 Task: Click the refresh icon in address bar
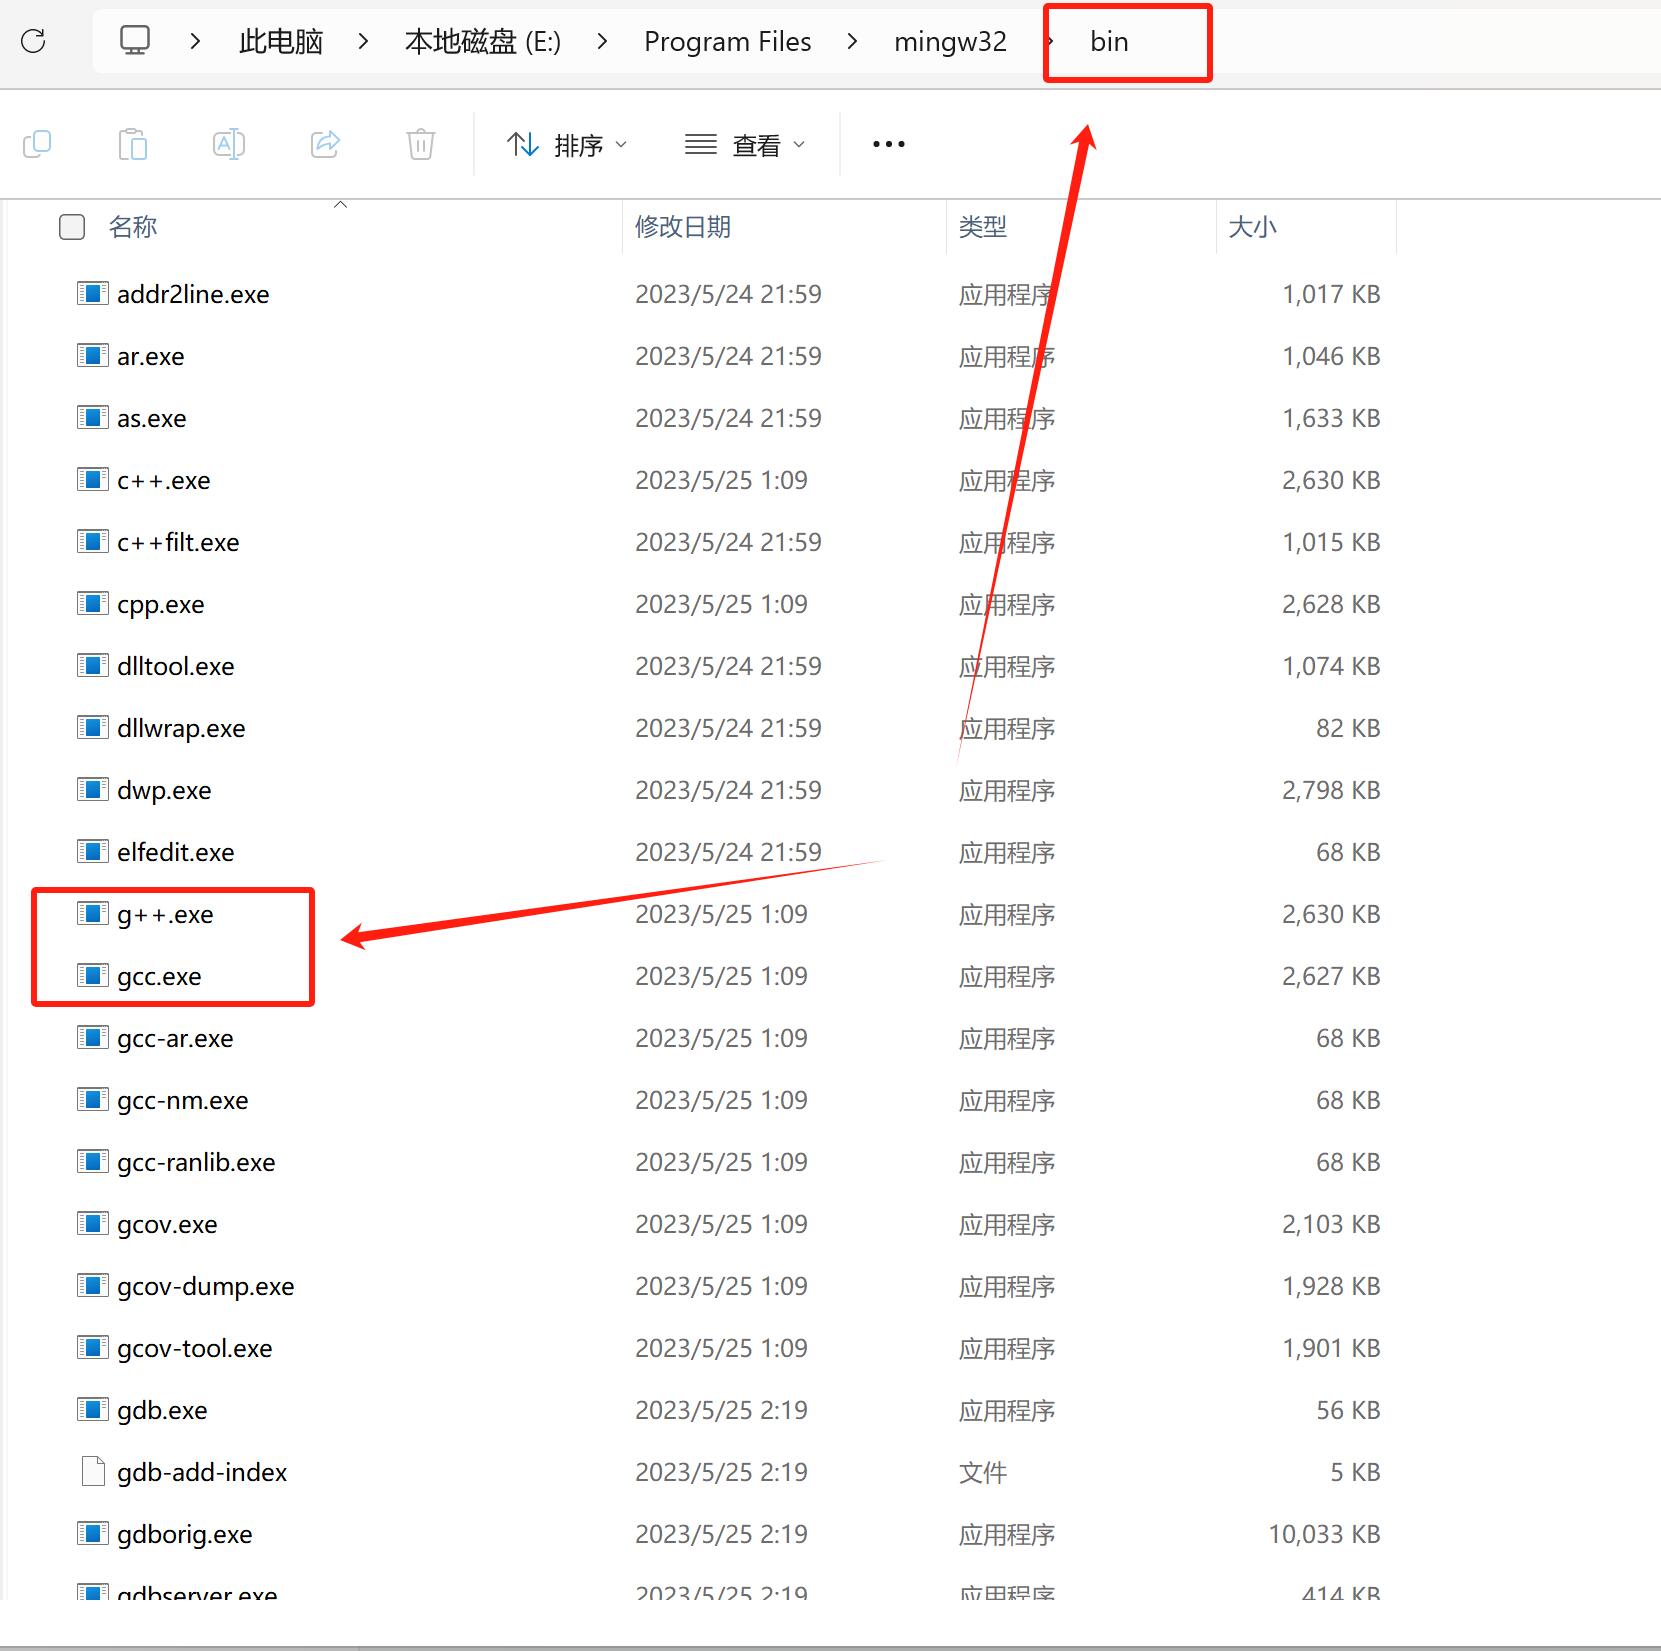tap(34, 41)
